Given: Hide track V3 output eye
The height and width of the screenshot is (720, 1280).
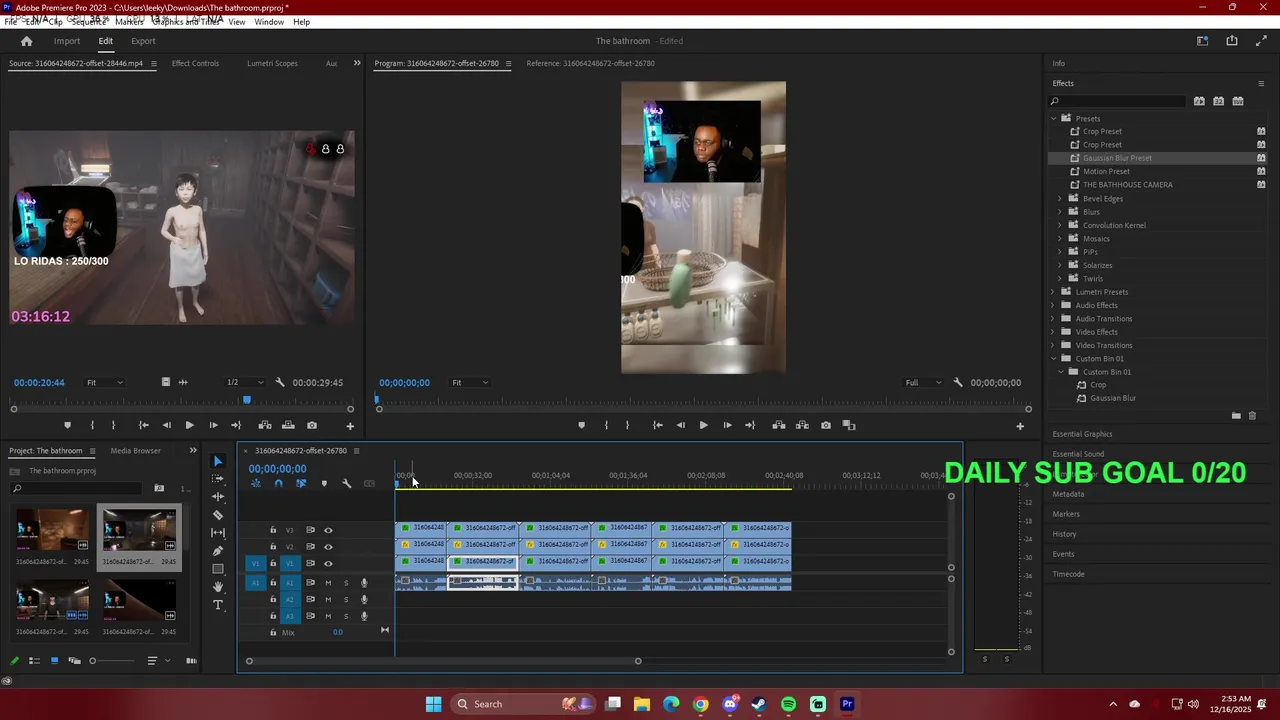Looking at the screenshot, I should tap(328, 530).
